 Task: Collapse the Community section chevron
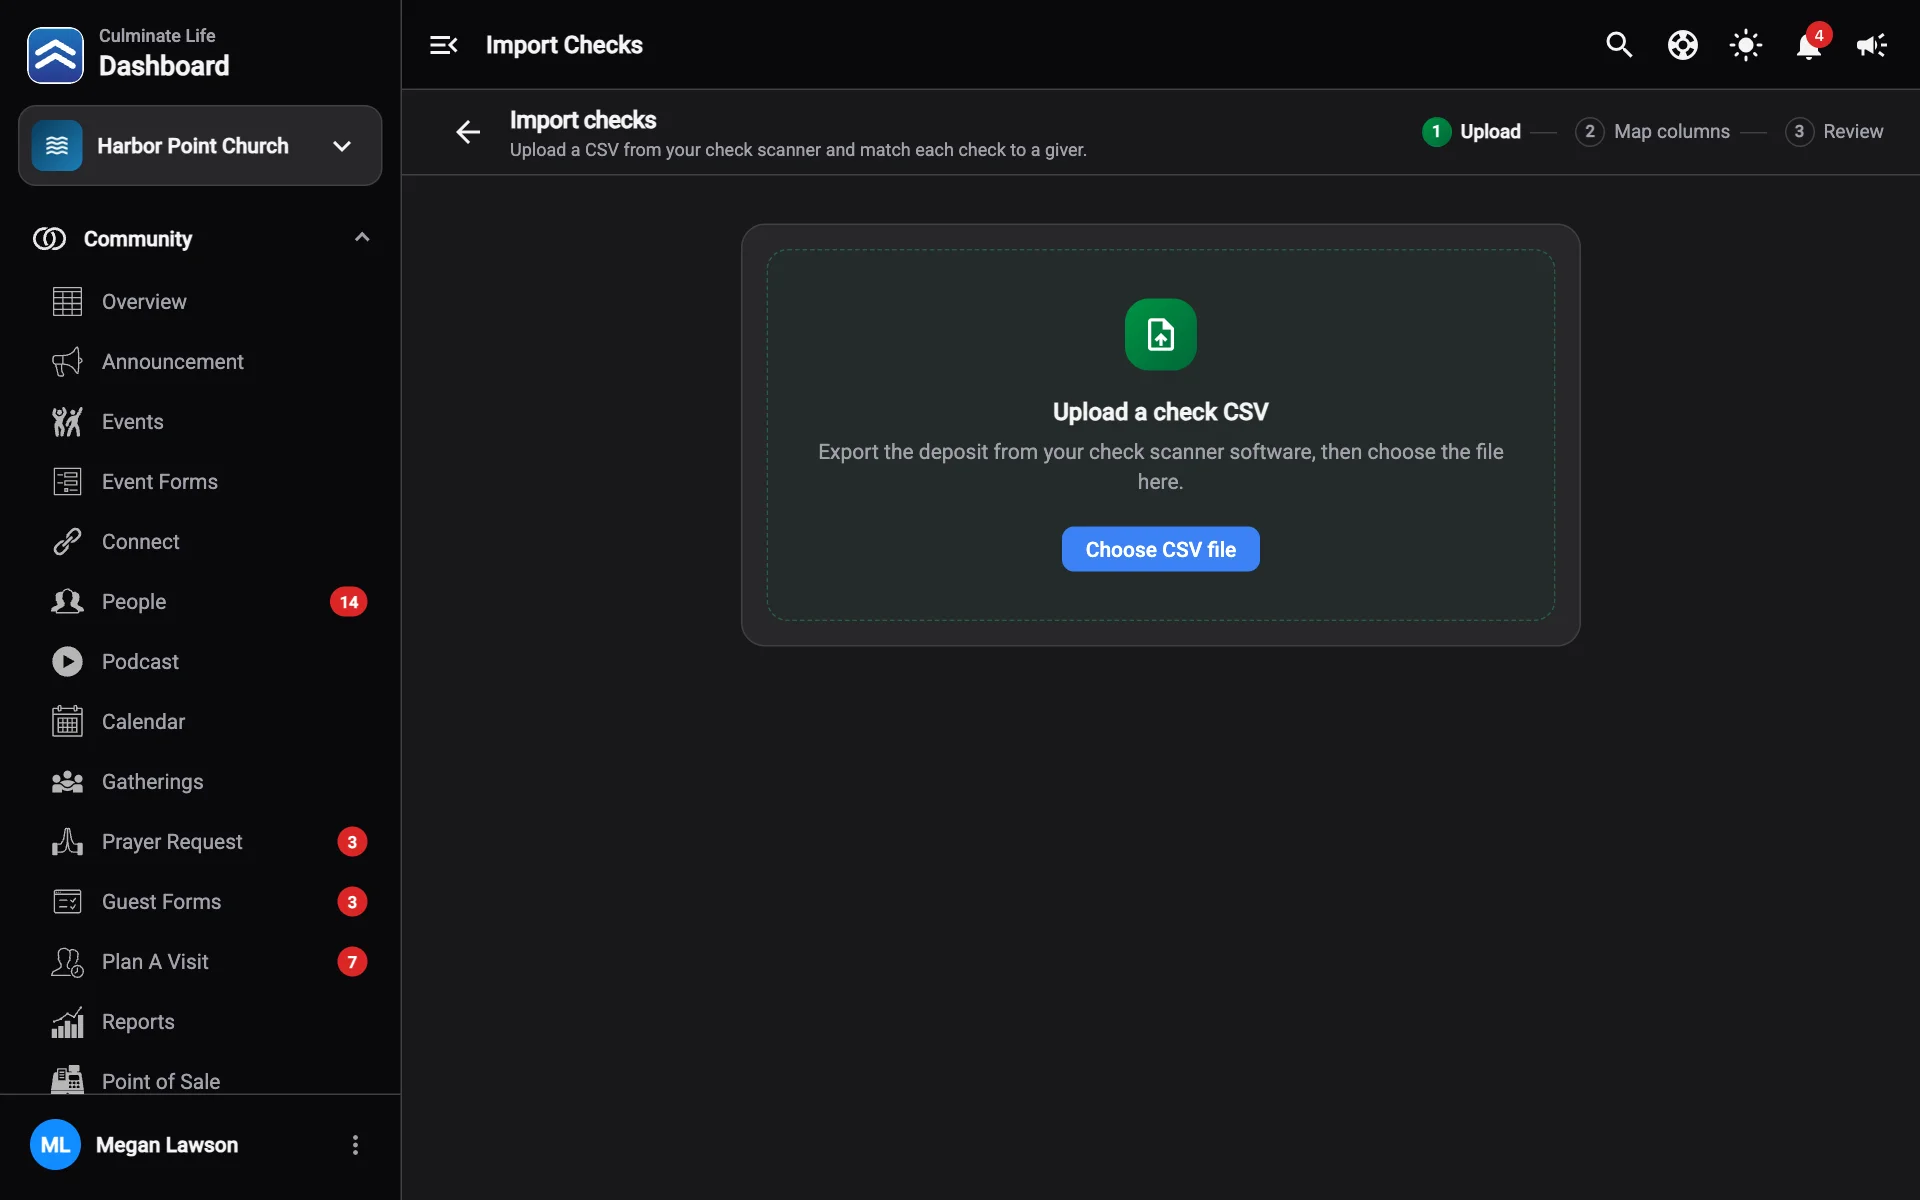362,238
